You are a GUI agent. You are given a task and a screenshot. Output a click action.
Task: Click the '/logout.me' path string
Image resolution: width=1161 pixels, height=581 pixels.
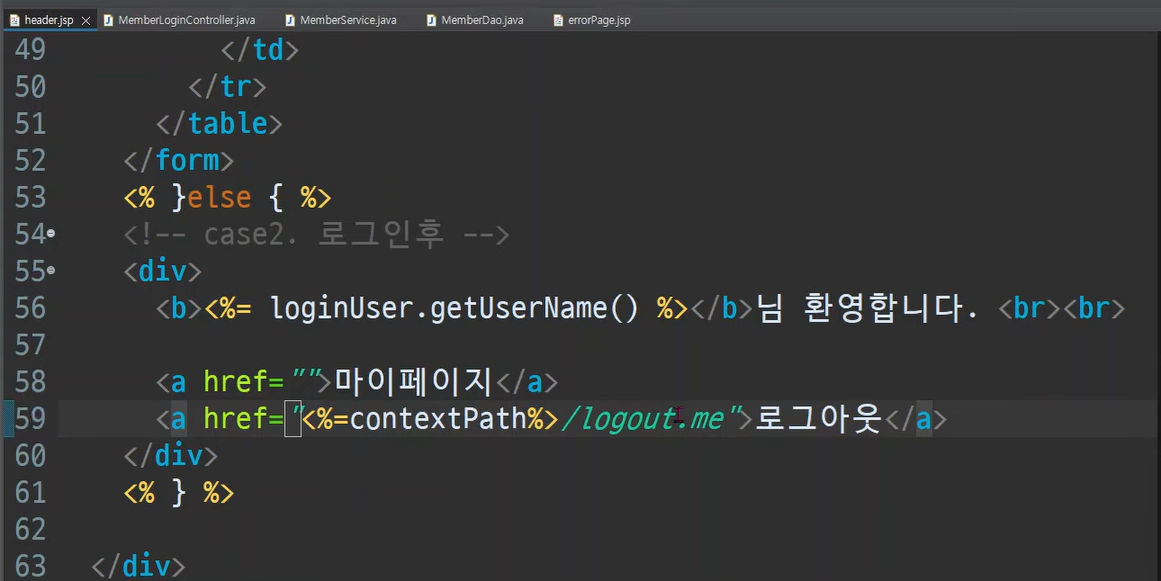(x=643, y=419)
